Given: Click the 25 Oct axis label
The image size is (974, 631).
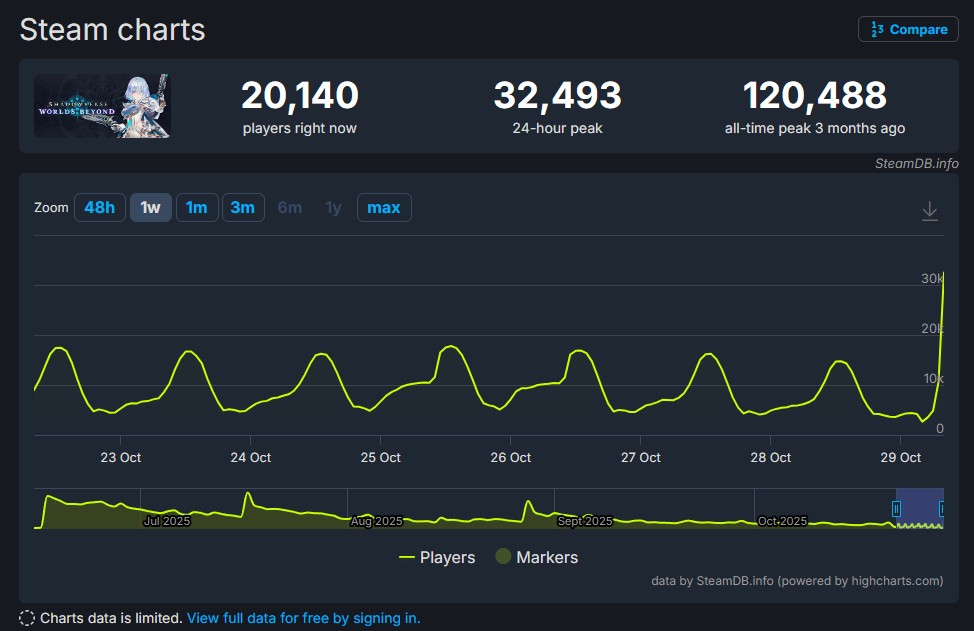Looking at the screenshot, I should pos(380,457).
